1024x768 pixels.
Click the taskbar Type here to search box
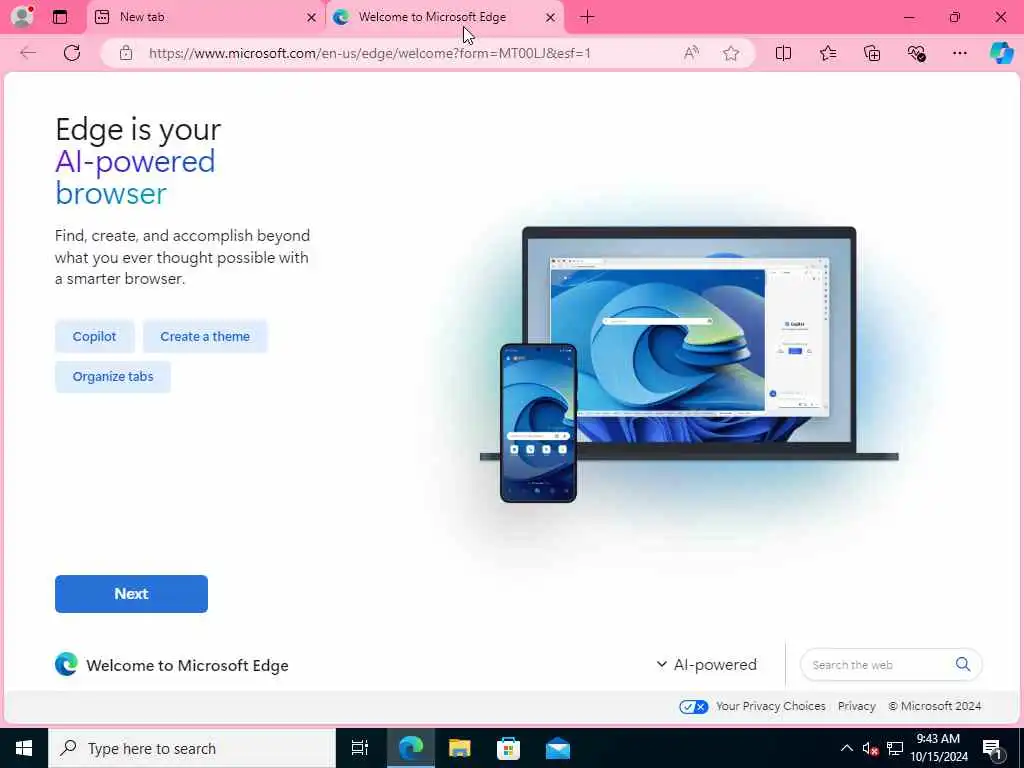click(192, 748)
